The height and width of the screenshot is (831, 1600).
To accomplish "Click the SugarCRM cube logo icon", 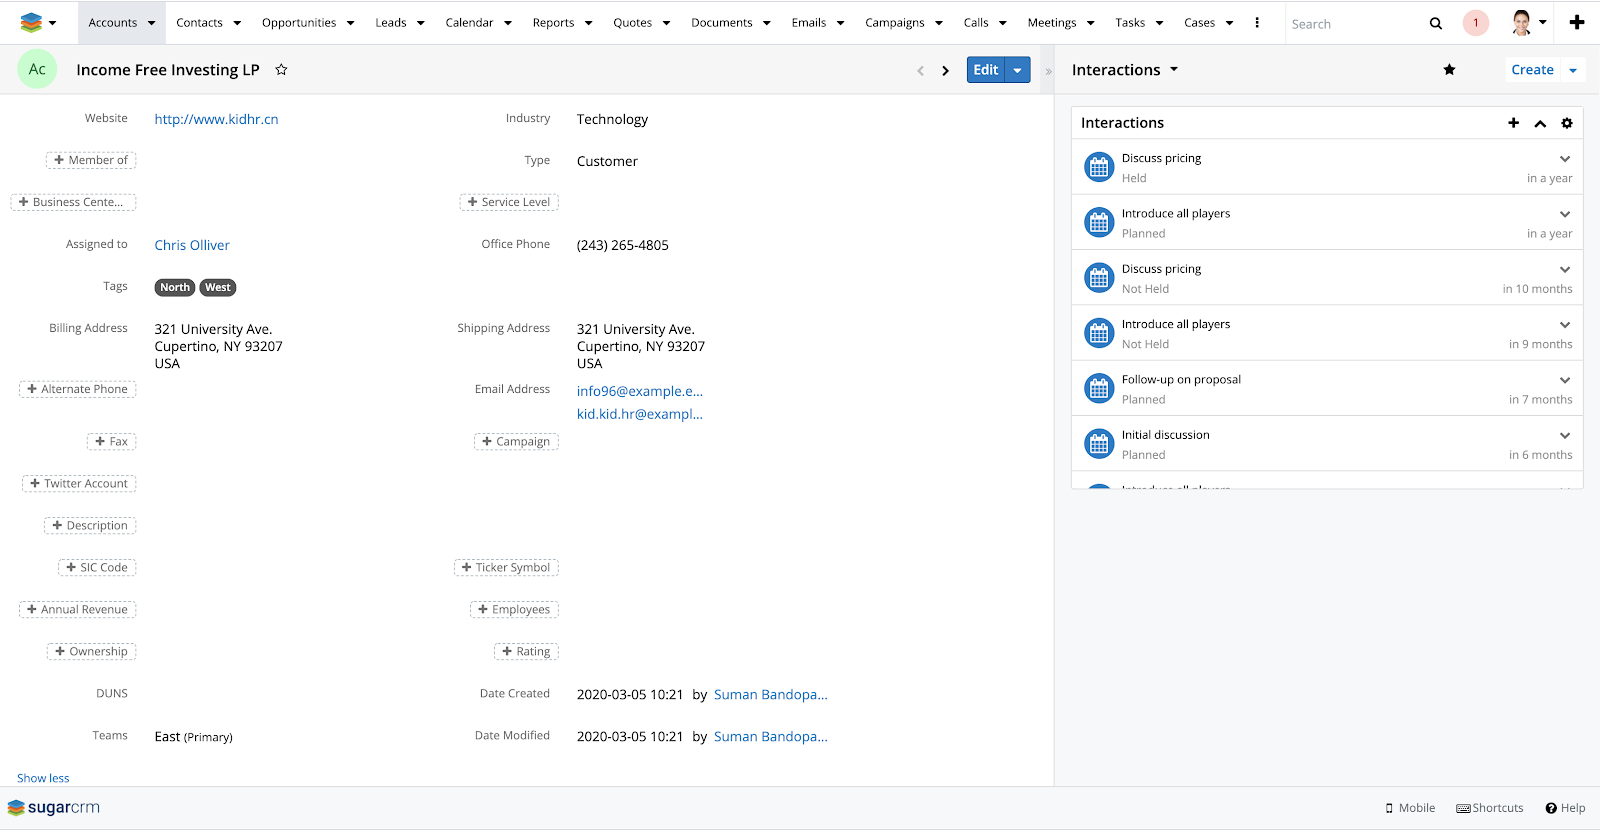I will click(31, 22).
